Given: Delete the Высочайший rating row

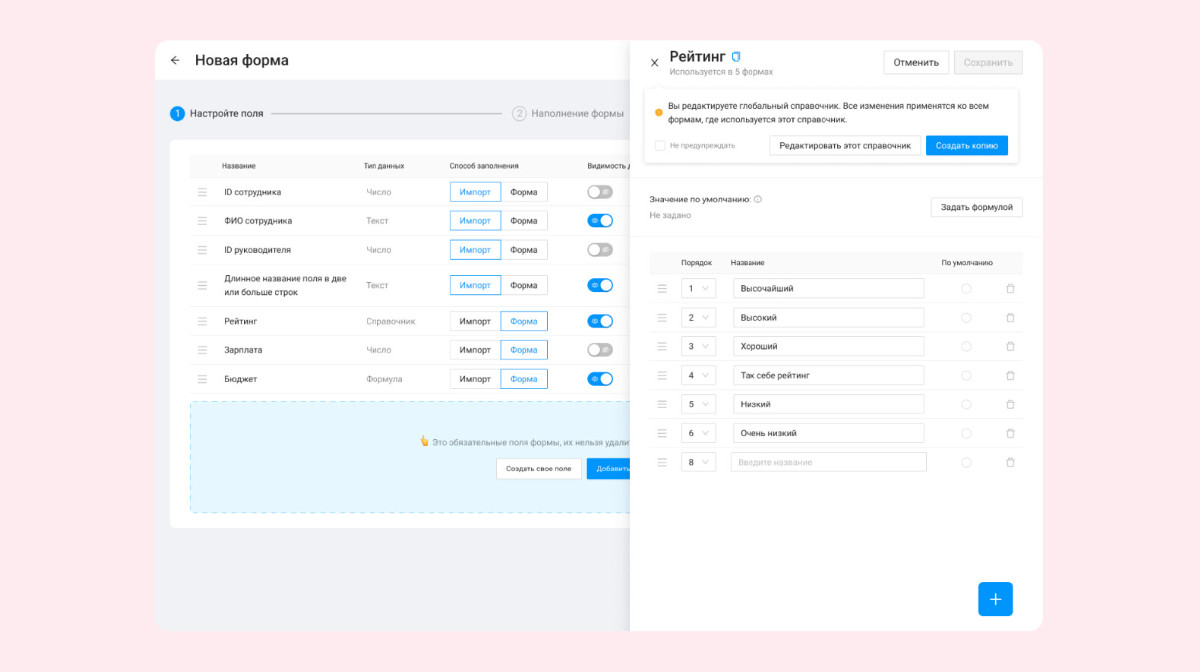Looking at the screenshot, I should point(1010,288).
